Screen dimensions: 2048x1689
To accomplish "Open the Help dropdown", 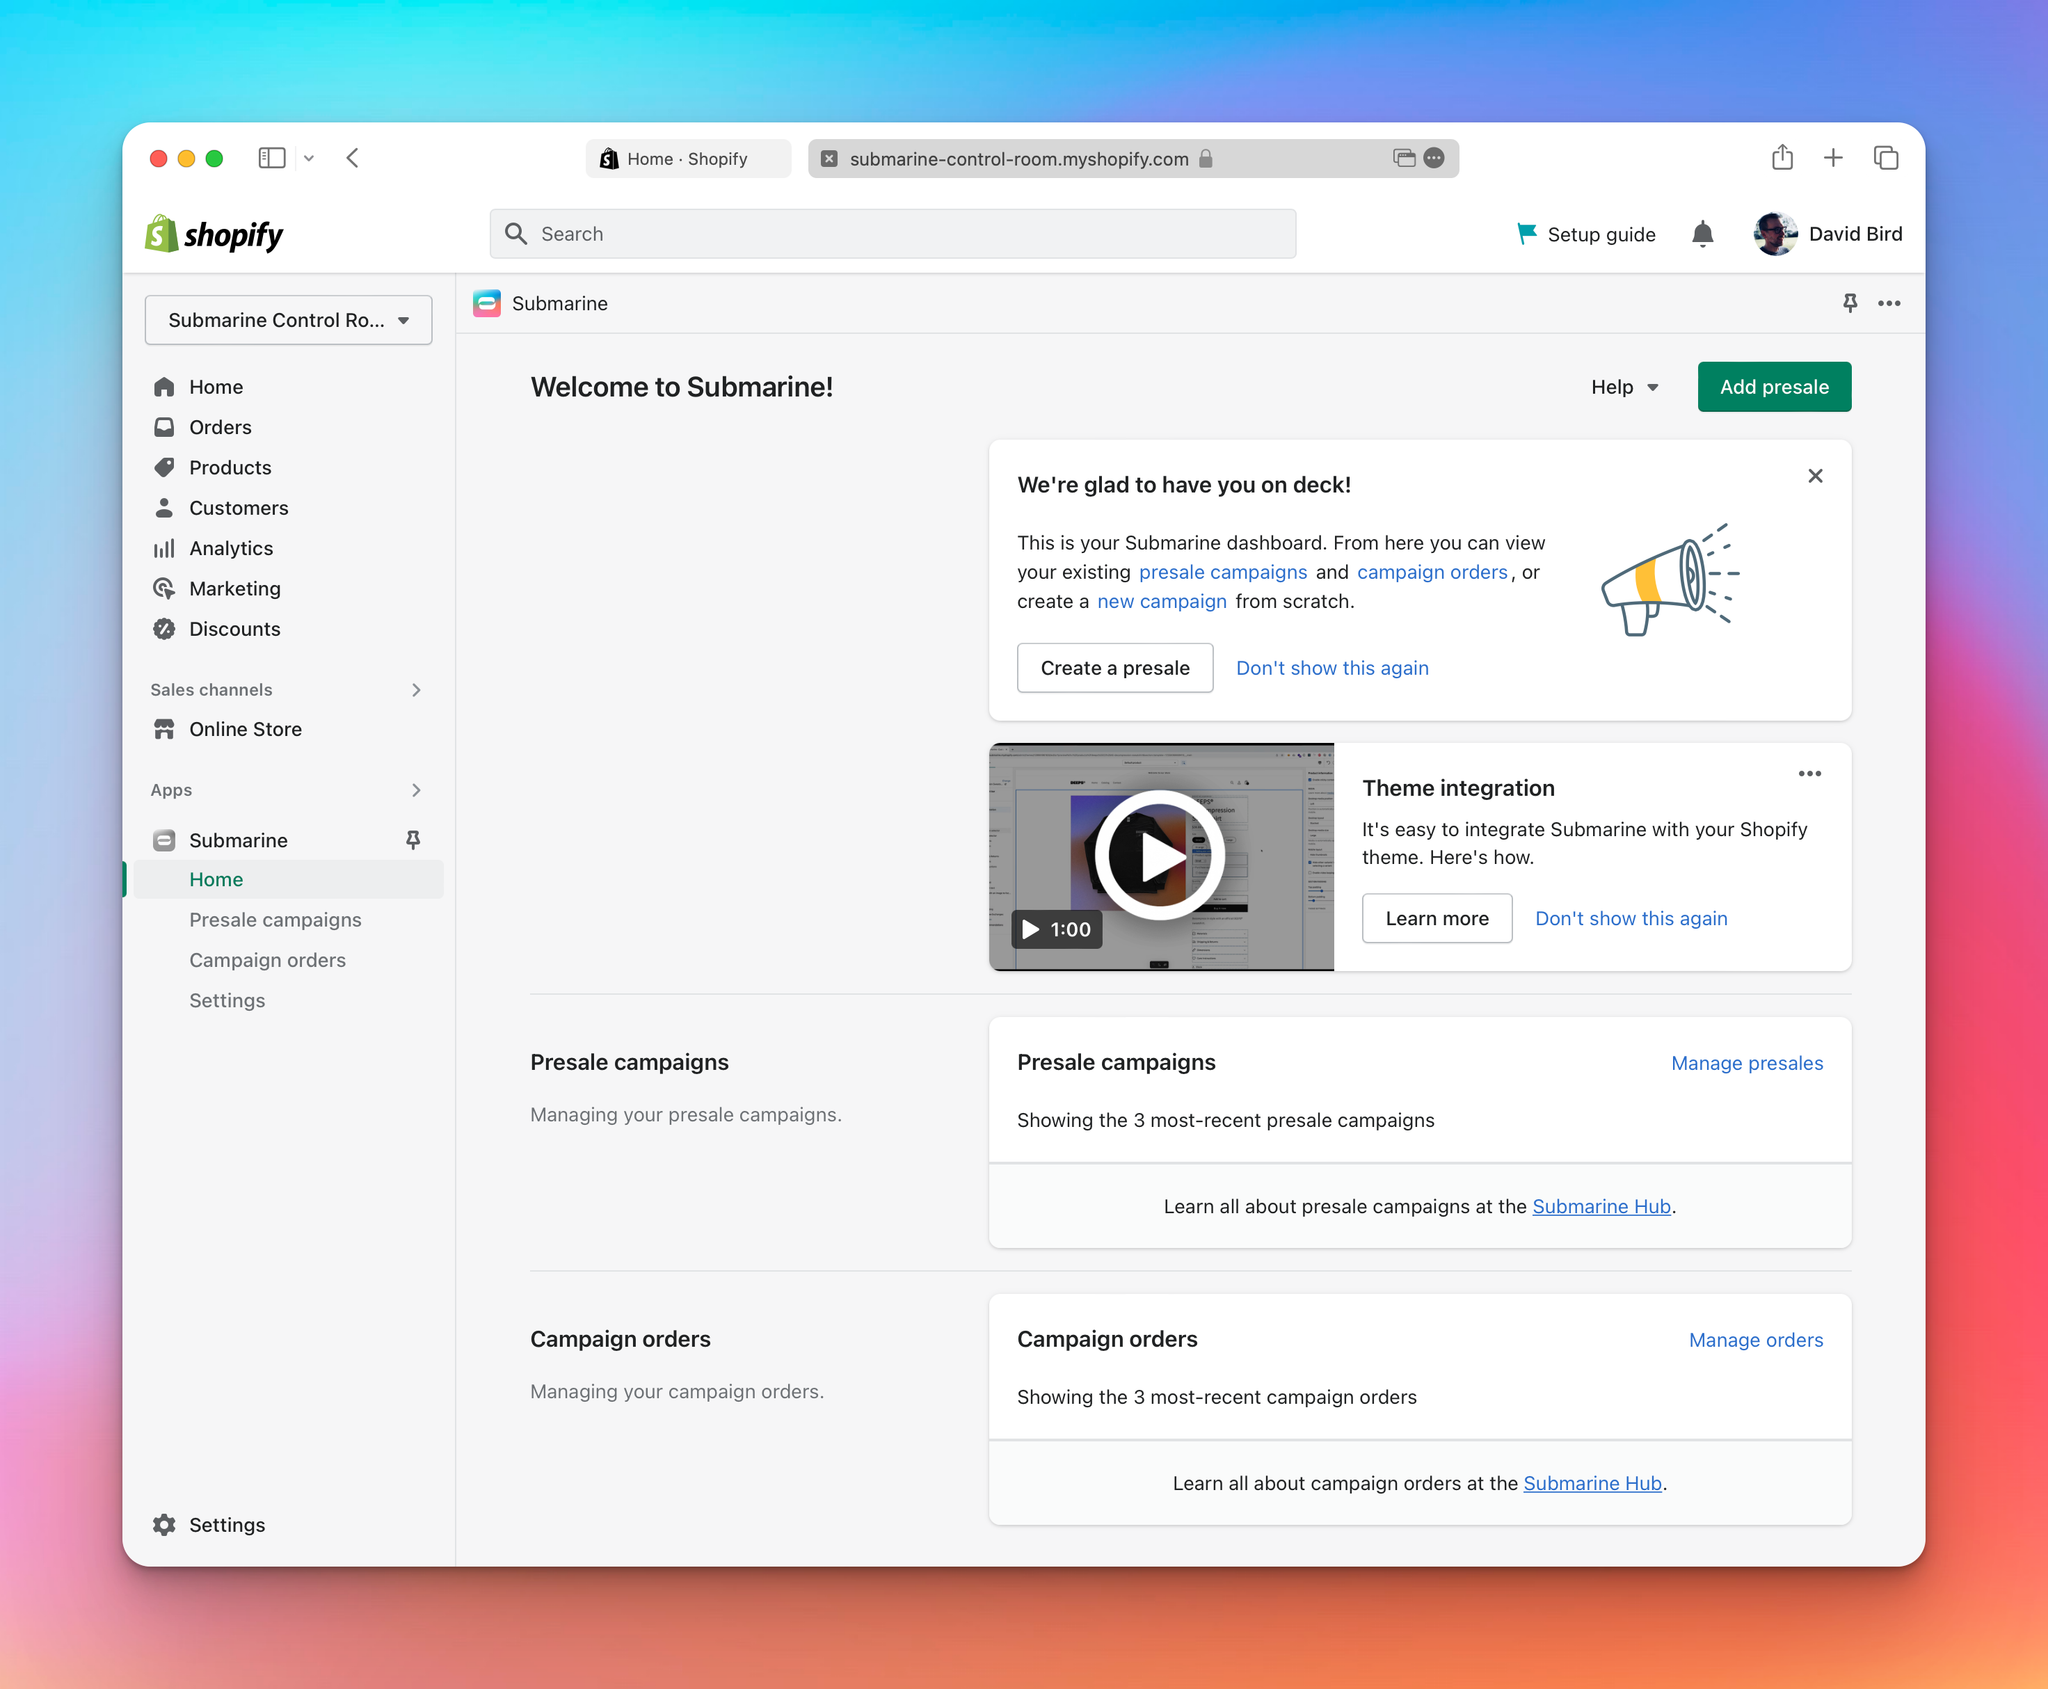I will coord(1625,387).
